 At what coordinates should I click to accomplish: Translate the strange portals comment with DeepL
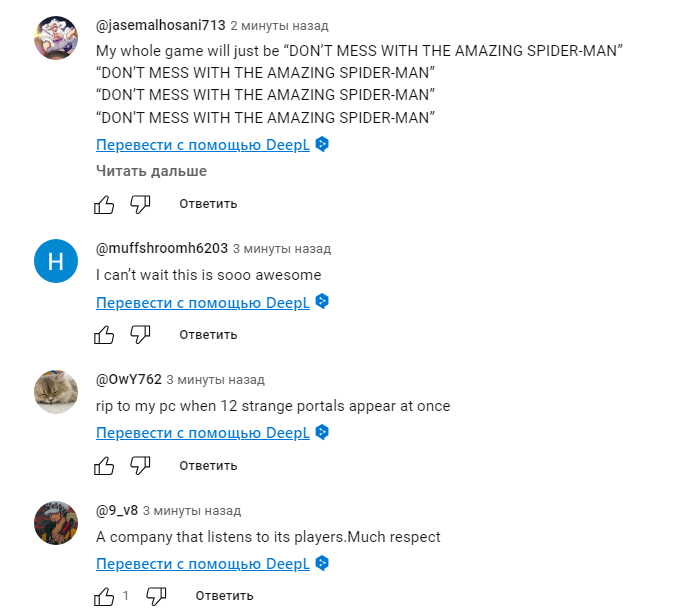(x=203, y=433)
